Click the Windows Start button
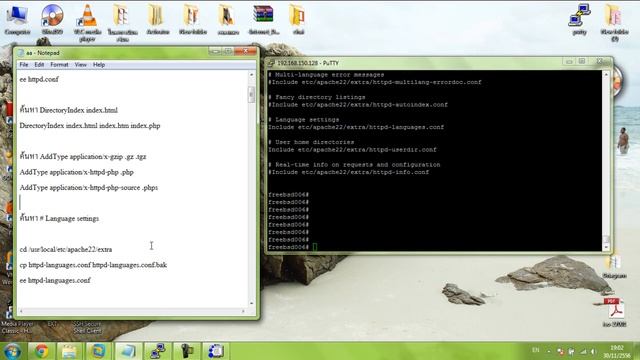This screenshot has width=640, height=360. coord(12,351)
